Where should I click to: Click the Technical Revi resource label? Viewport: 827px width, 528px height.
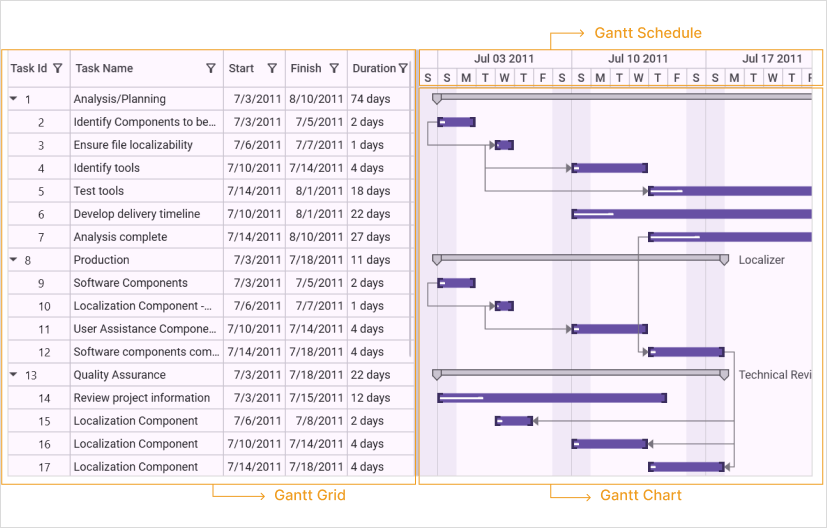[x=775, y=375]
